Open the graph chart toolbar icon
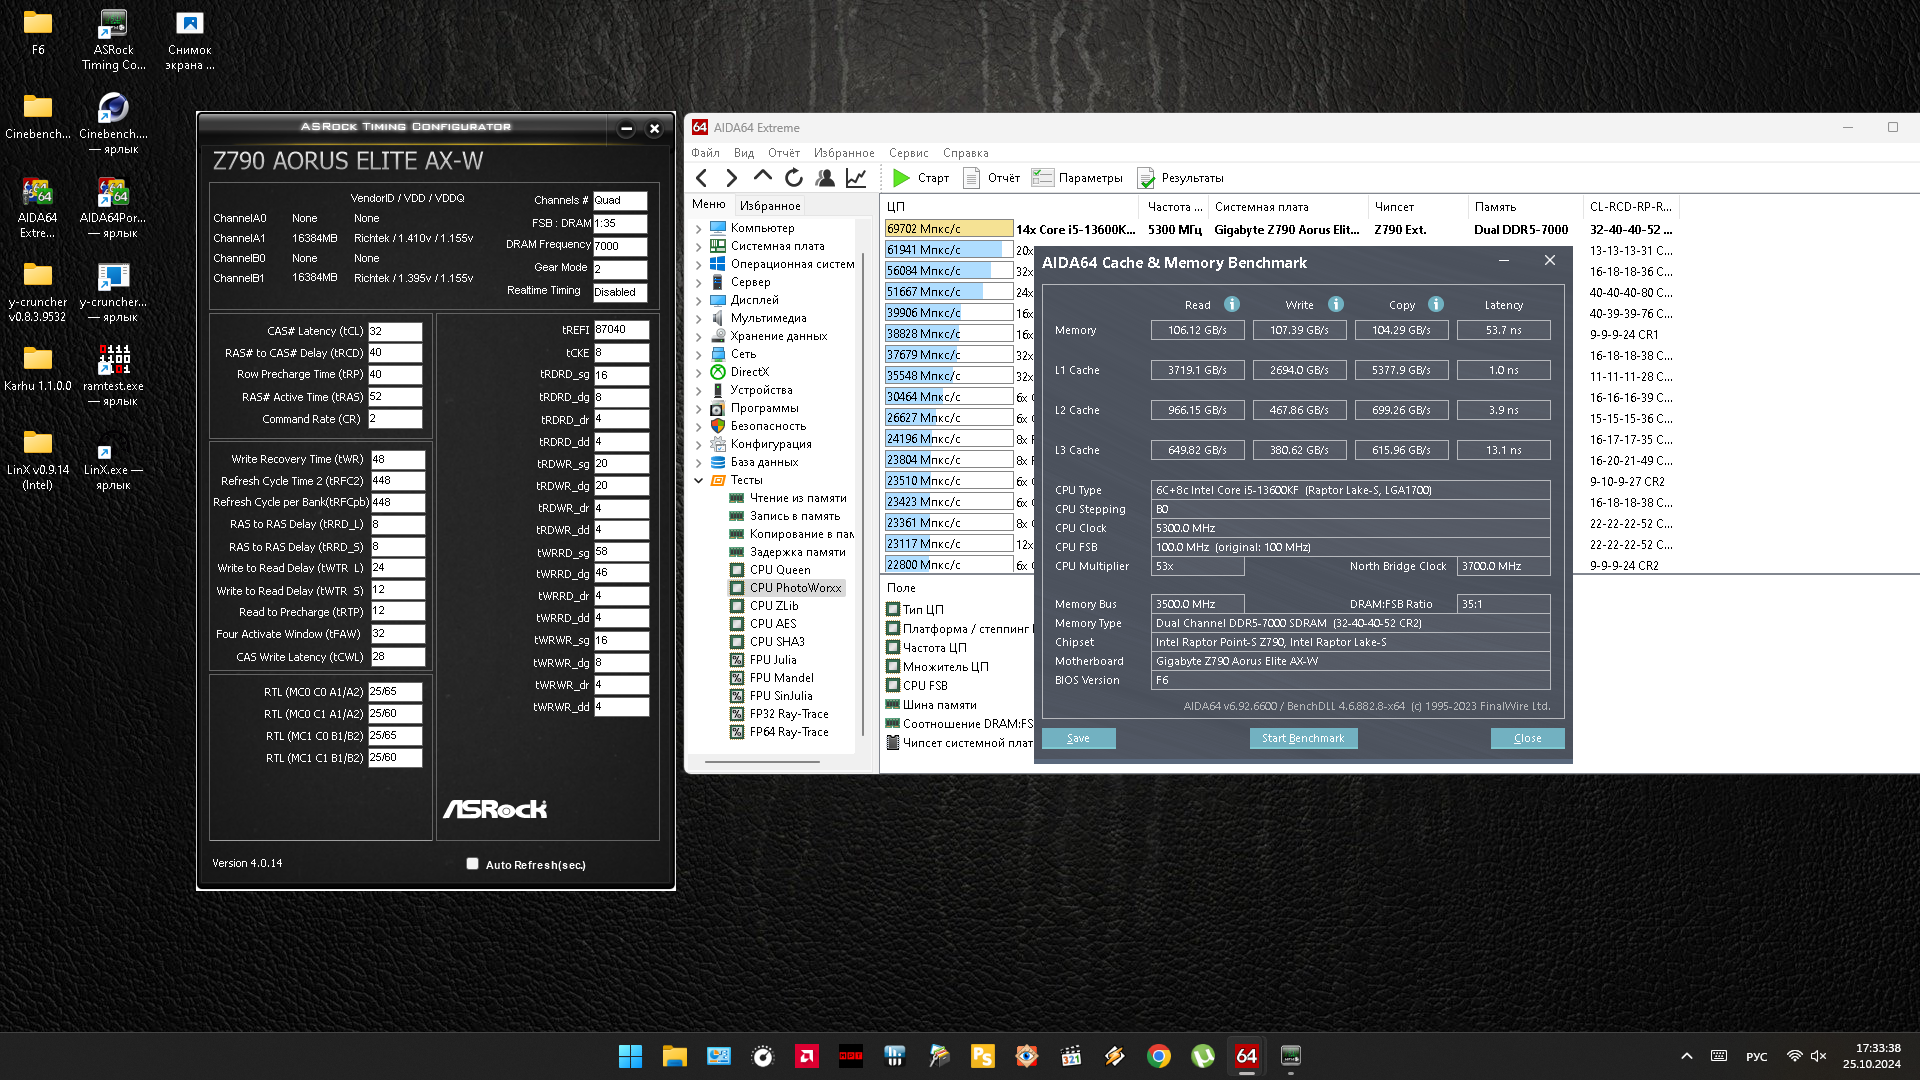 tap(856, 178)
